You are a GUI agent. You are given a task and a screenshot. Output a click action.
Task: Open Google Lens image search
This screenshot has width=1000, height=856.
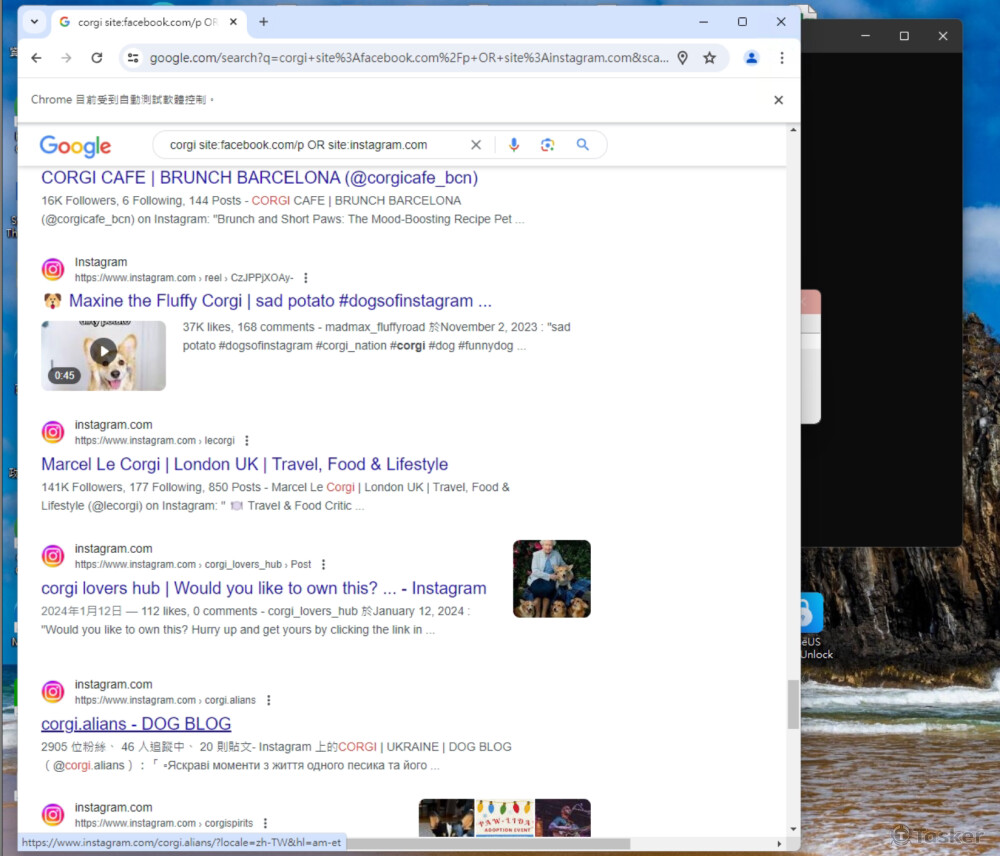tap(547, 145)
